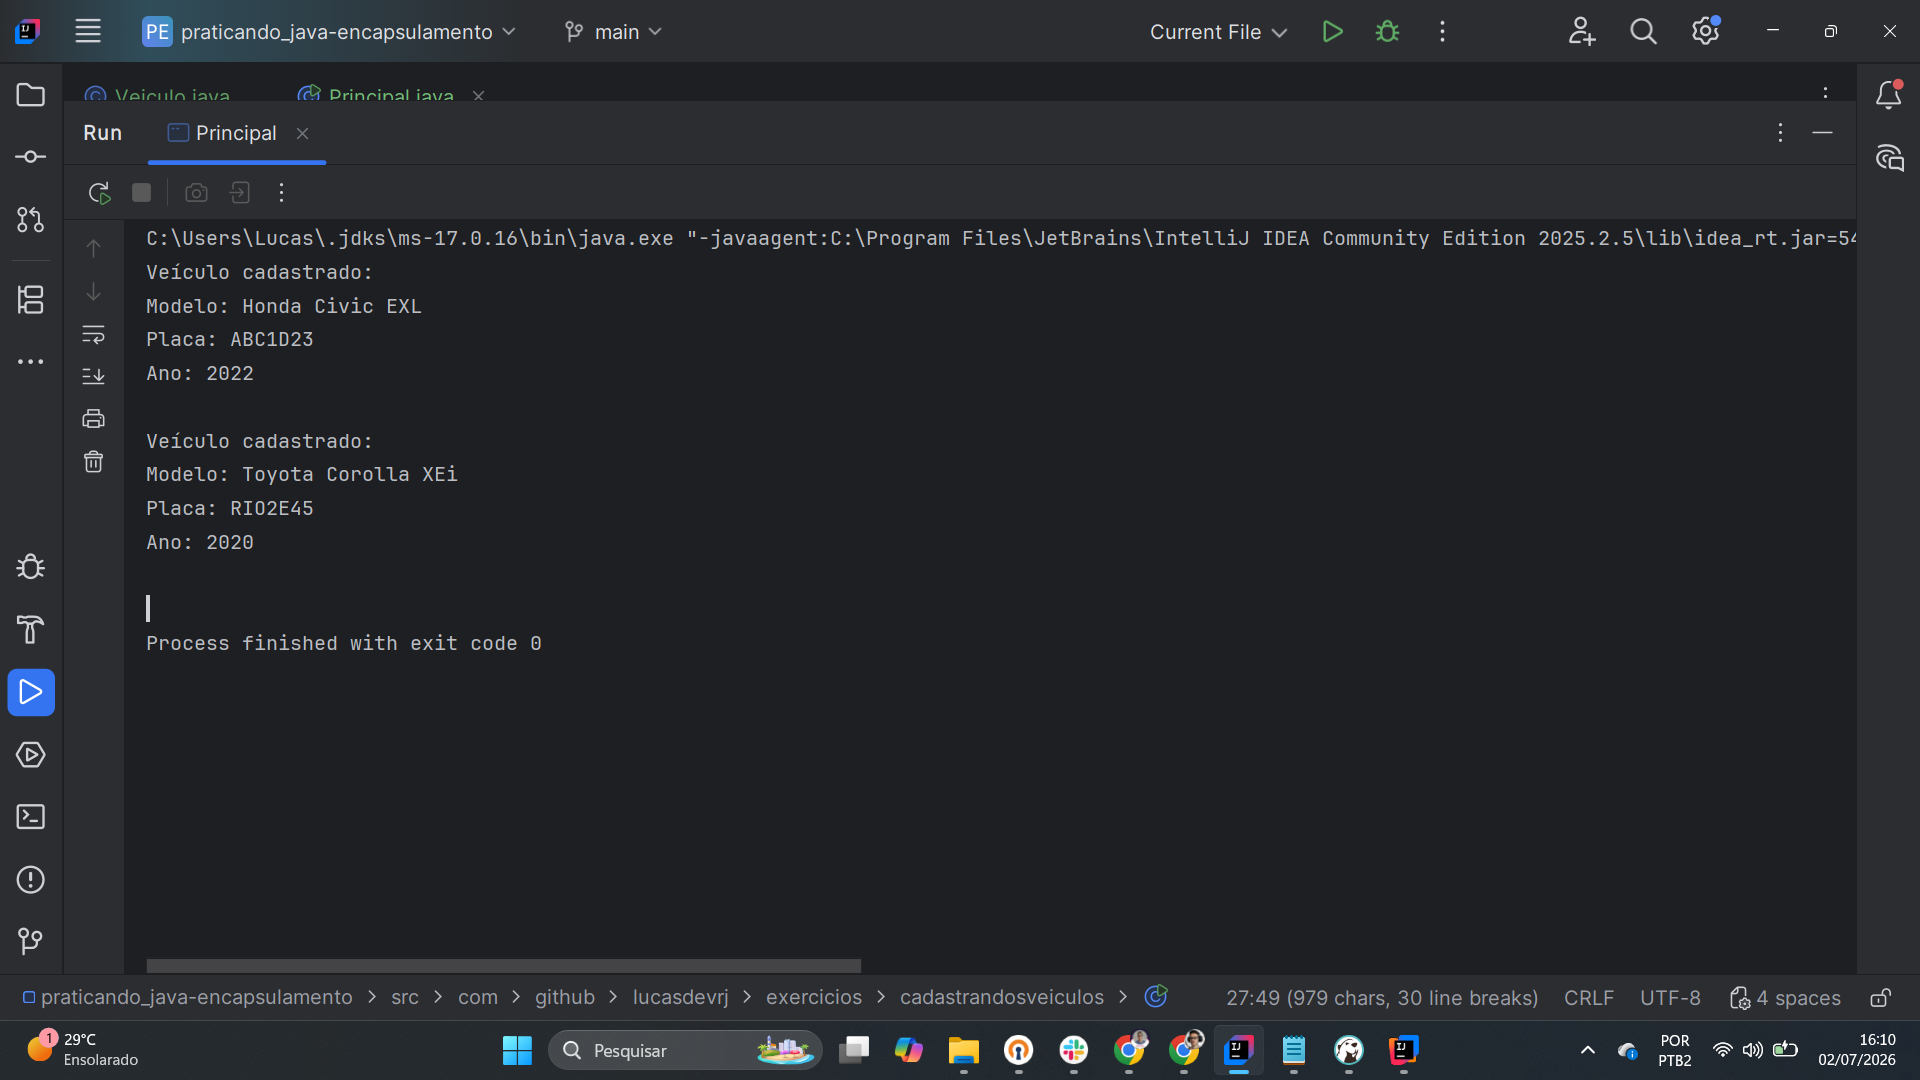The image size is (1920, 1080).
Task: Rerun the Principal program
Action: [x=99, y=193]
